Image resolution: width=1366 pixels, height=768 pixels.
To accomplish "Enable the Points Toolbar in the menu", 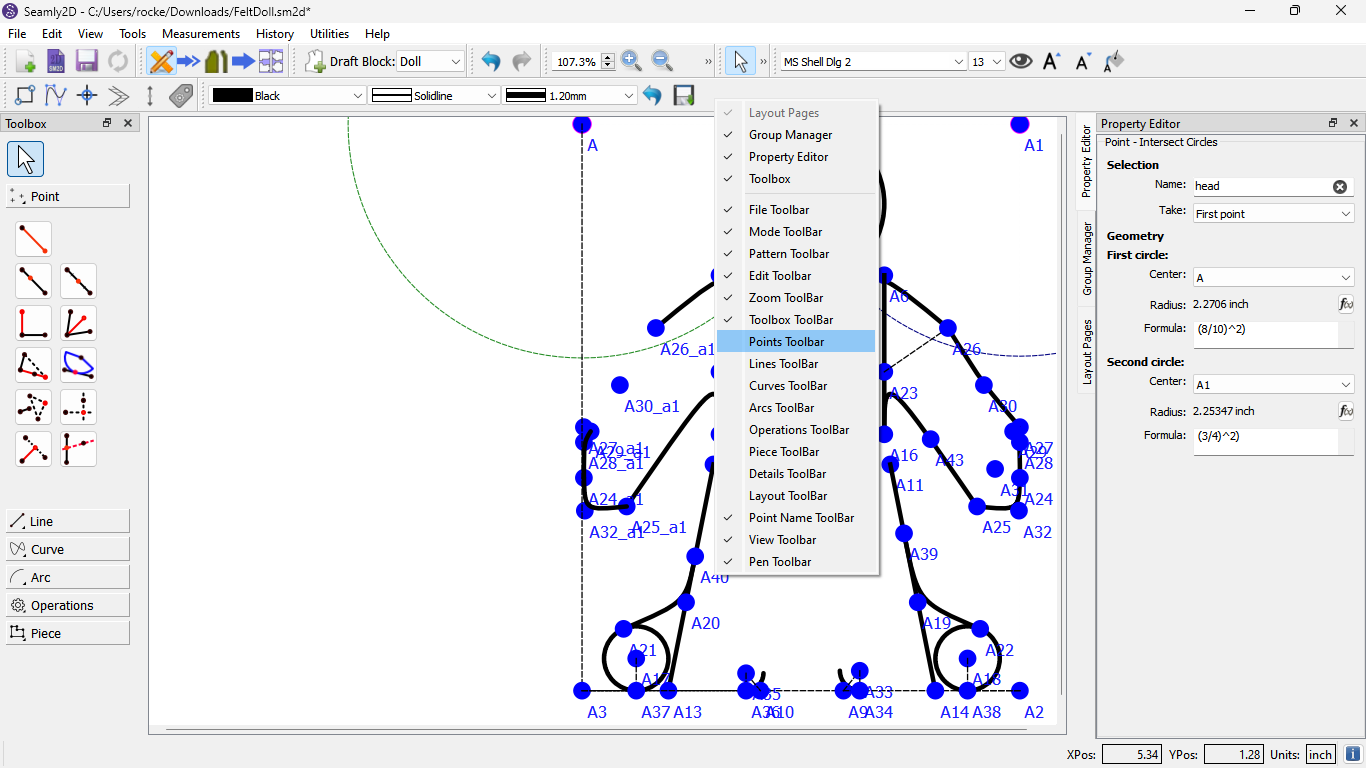I will click(786, 342).
